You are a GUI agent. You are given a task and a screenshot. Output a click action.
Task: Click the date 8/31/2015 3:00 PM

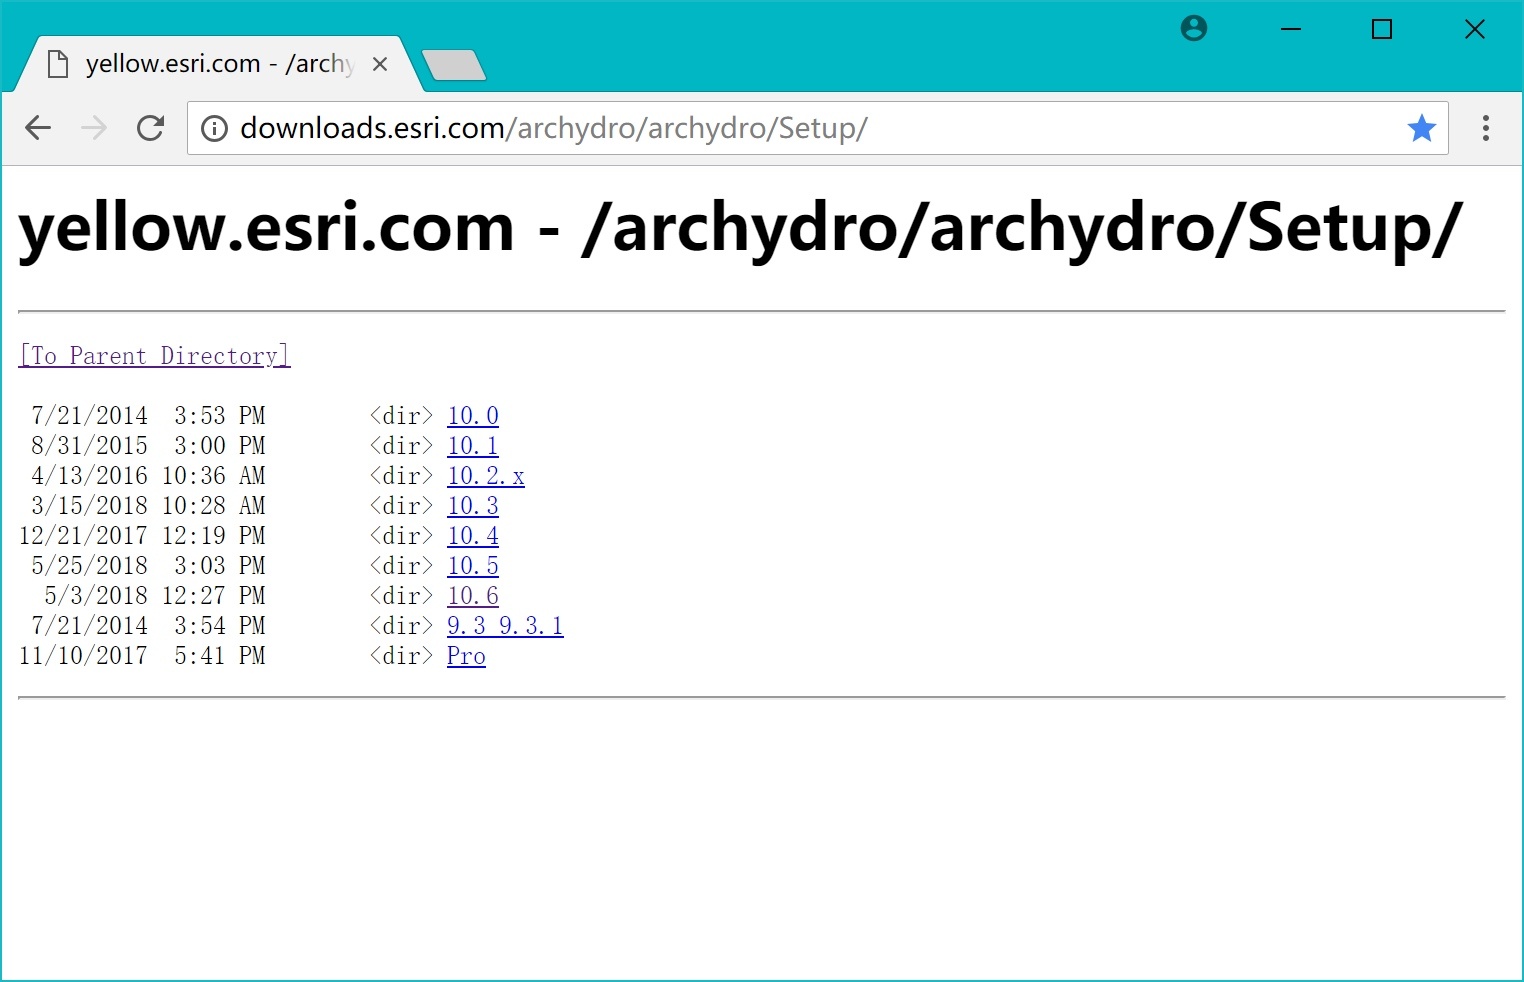[x=148, y=445]
